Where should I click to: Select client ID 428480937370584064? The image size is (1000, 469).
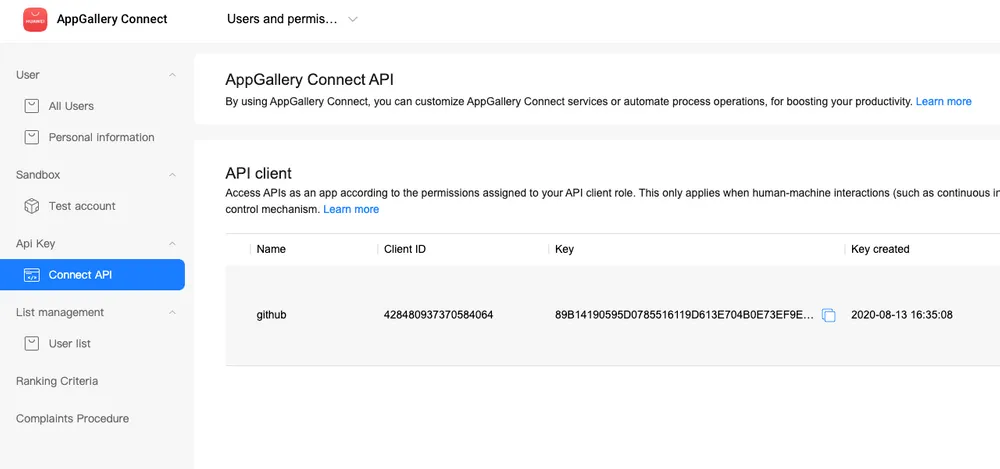[x=438, y=315]
